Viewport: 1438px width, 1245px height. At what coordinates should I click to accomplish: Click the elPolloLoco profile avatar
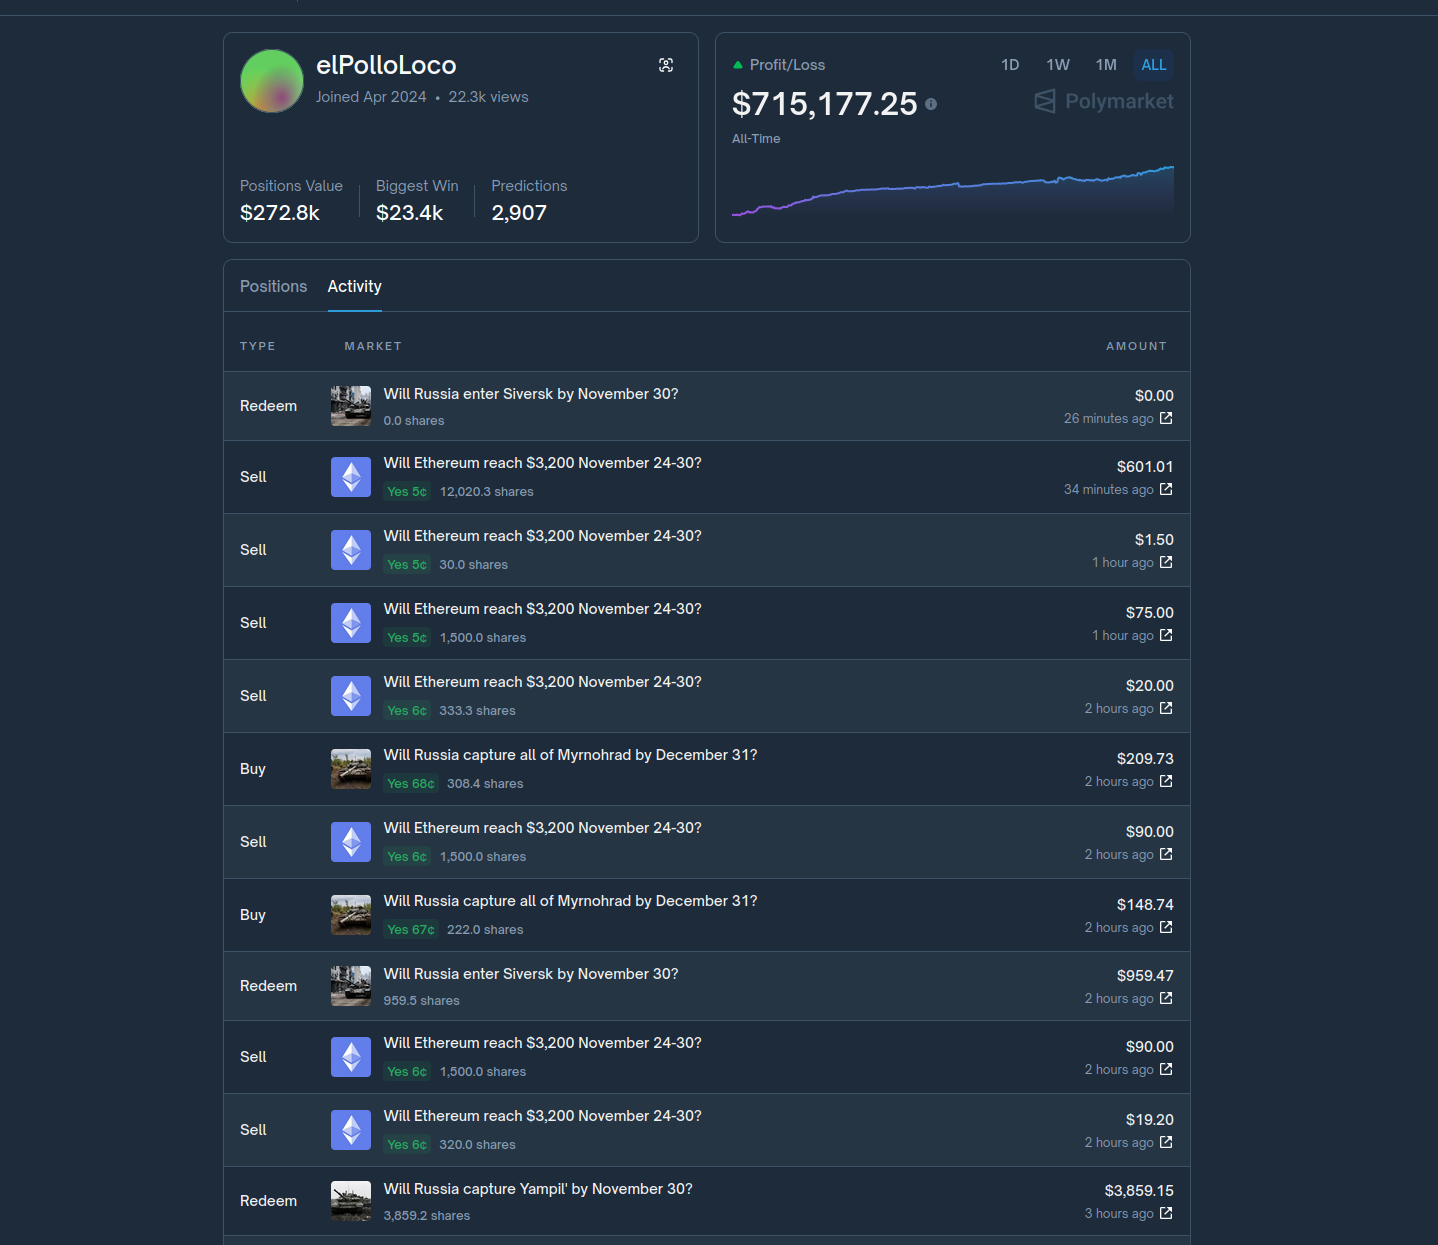click(272, 81)
